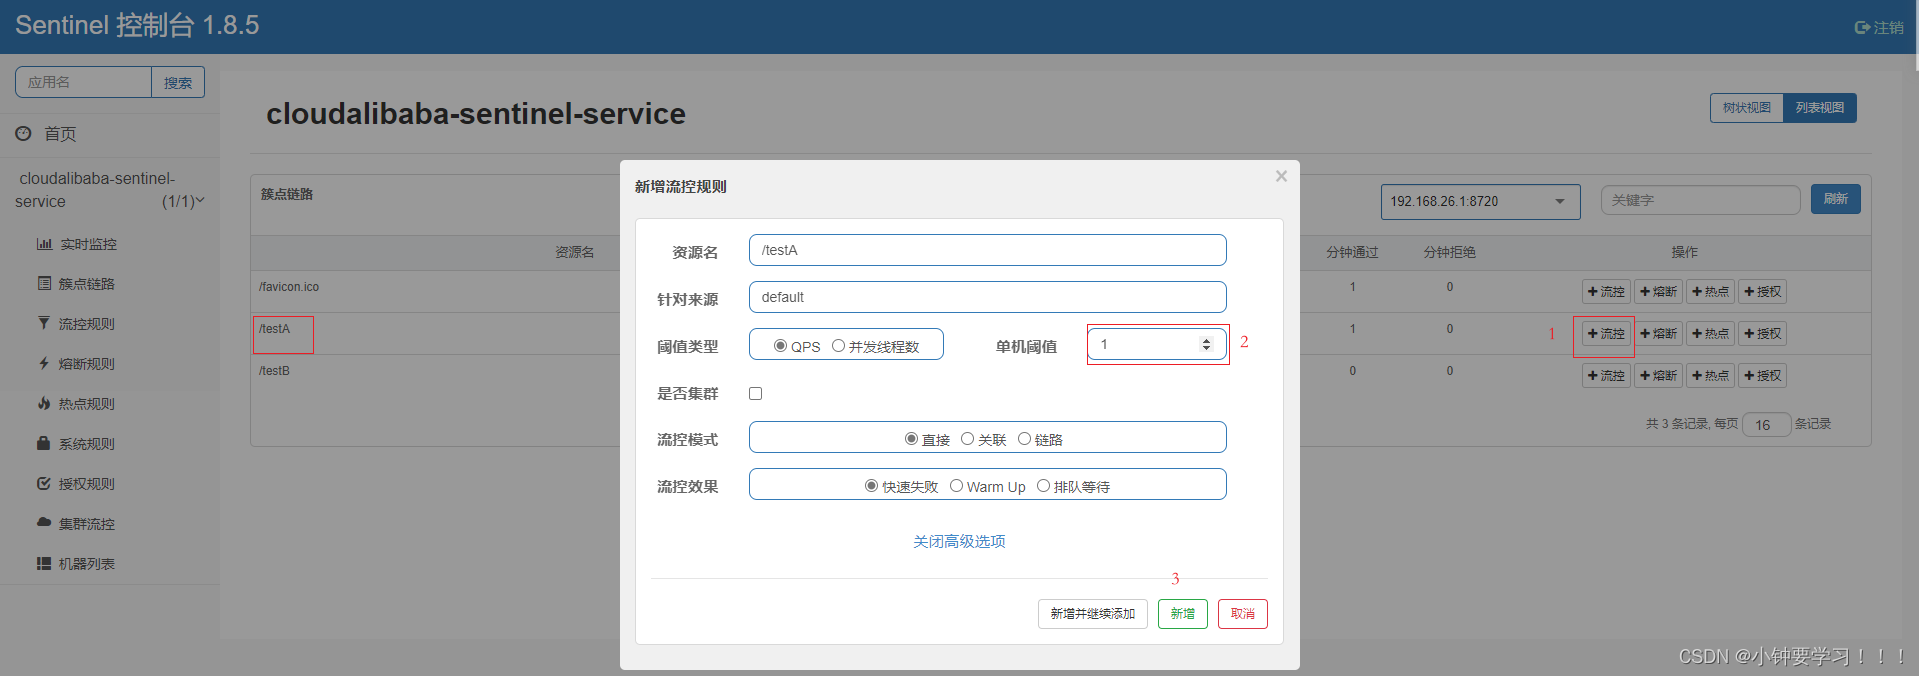Open 流控规则 filter icon in sidebar
The image size is (1919, 676).
click(x=44, y=324)
